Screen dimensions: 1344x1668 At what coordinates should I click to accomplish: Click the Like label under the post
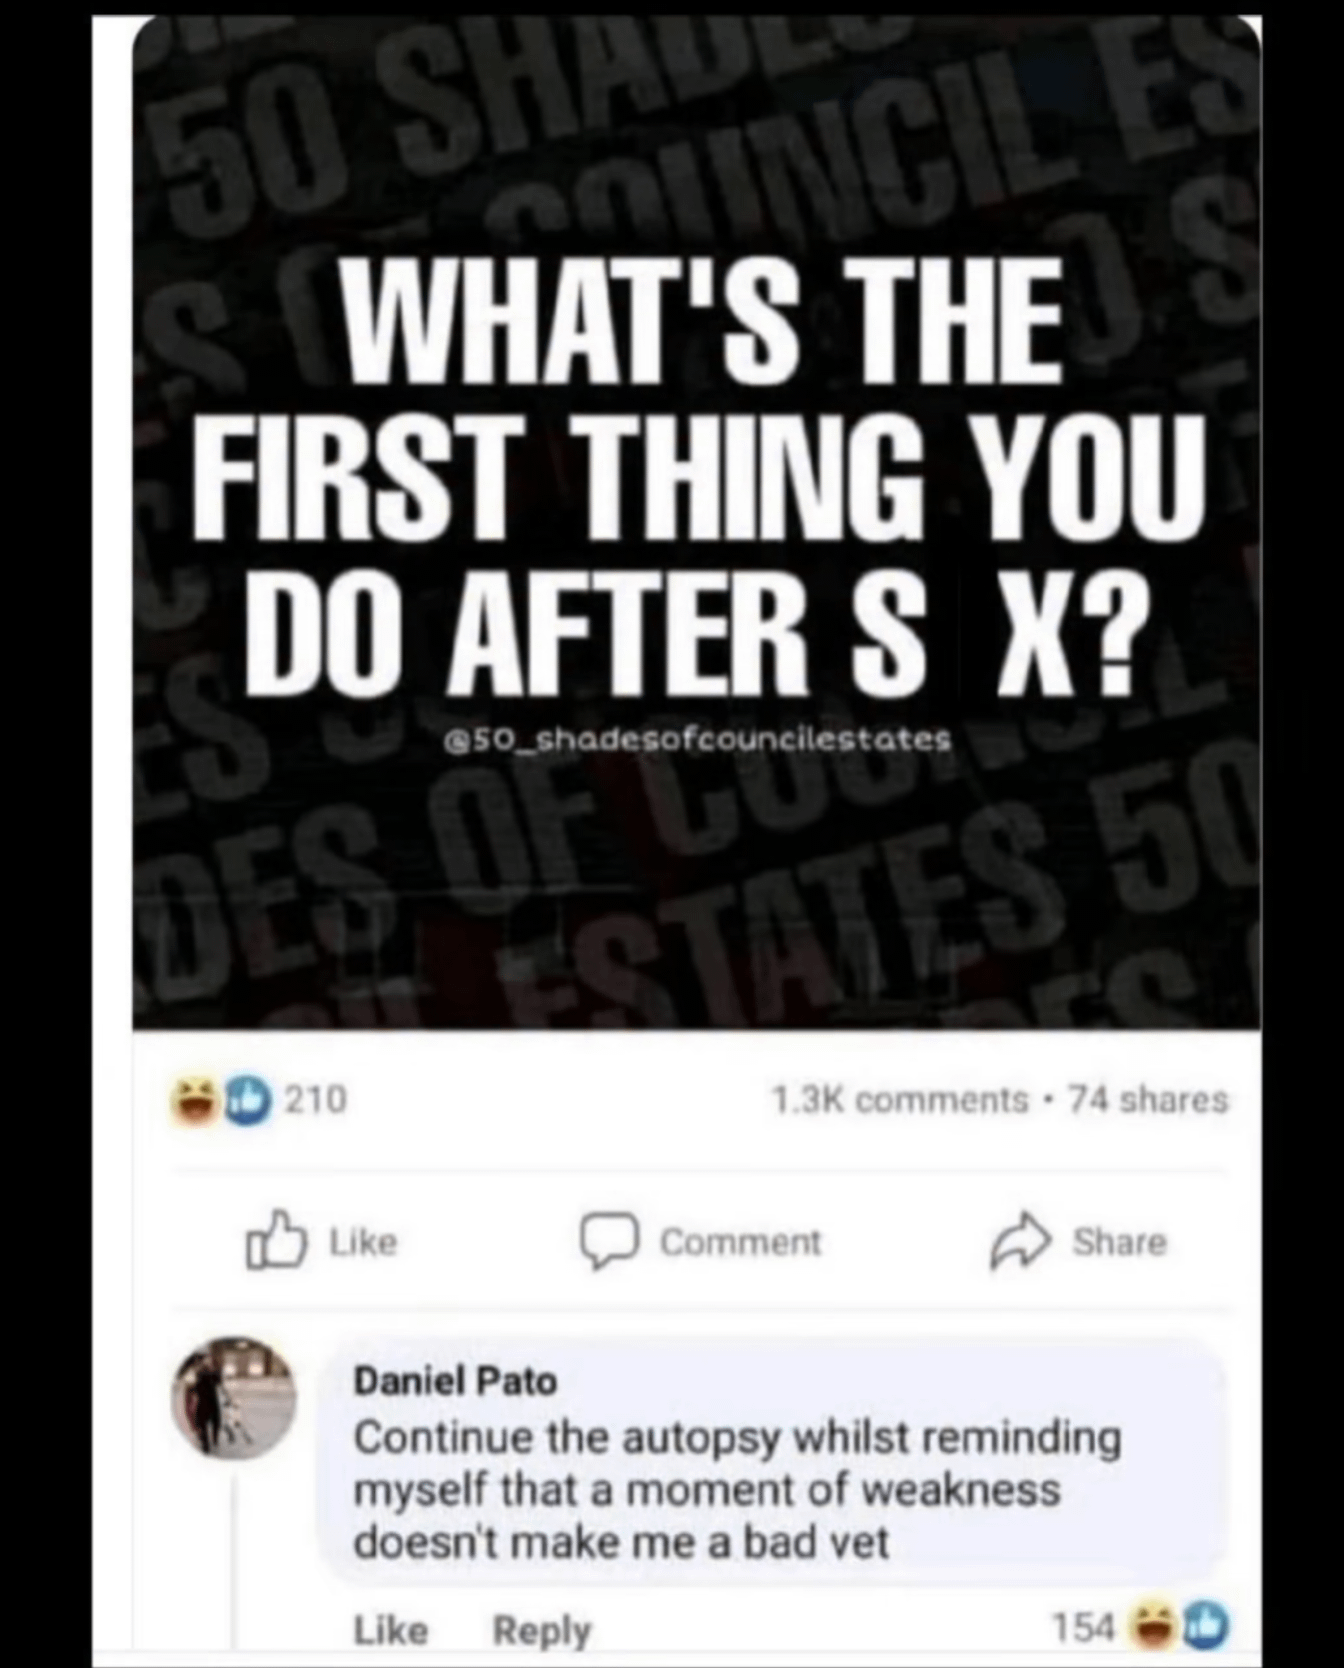coord(363,1242)
